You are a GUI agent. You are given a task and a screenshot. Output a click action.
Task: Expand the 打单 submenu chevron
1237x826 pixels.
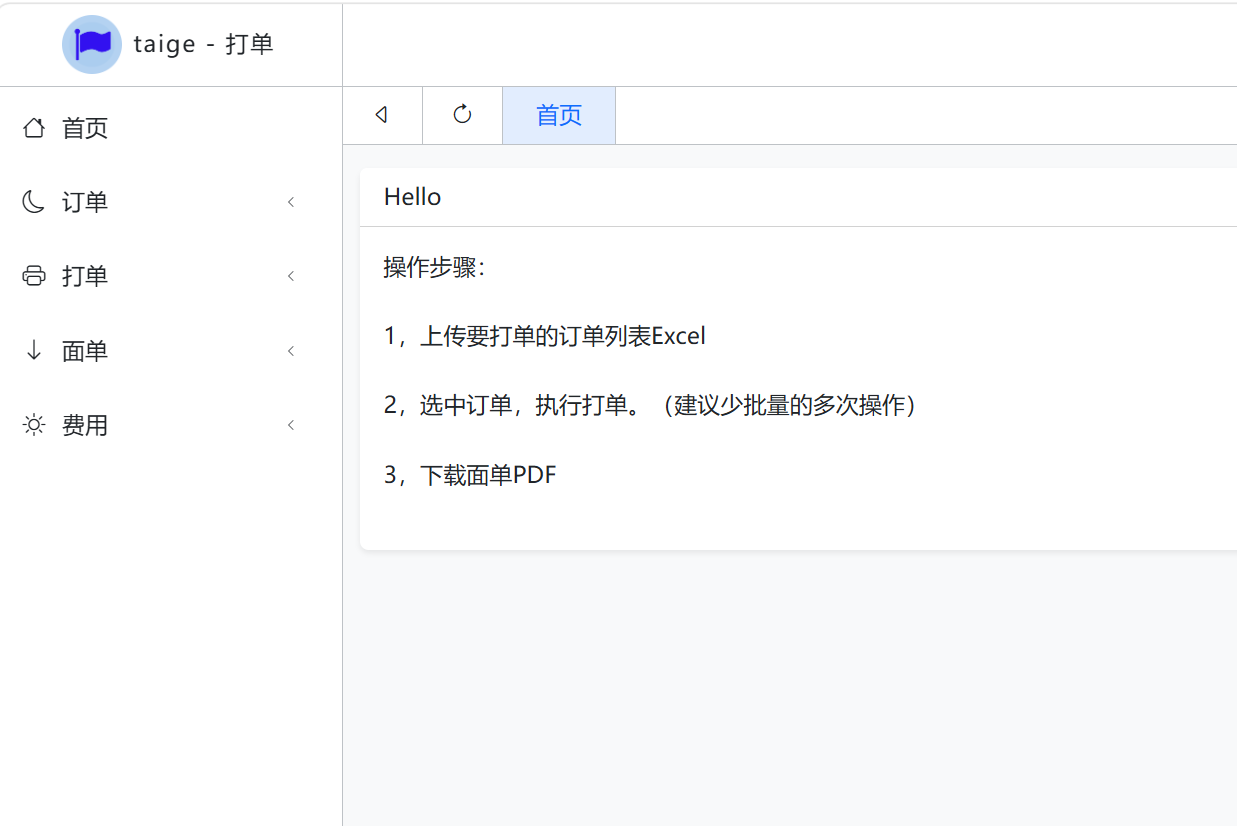tap(291, 276)
